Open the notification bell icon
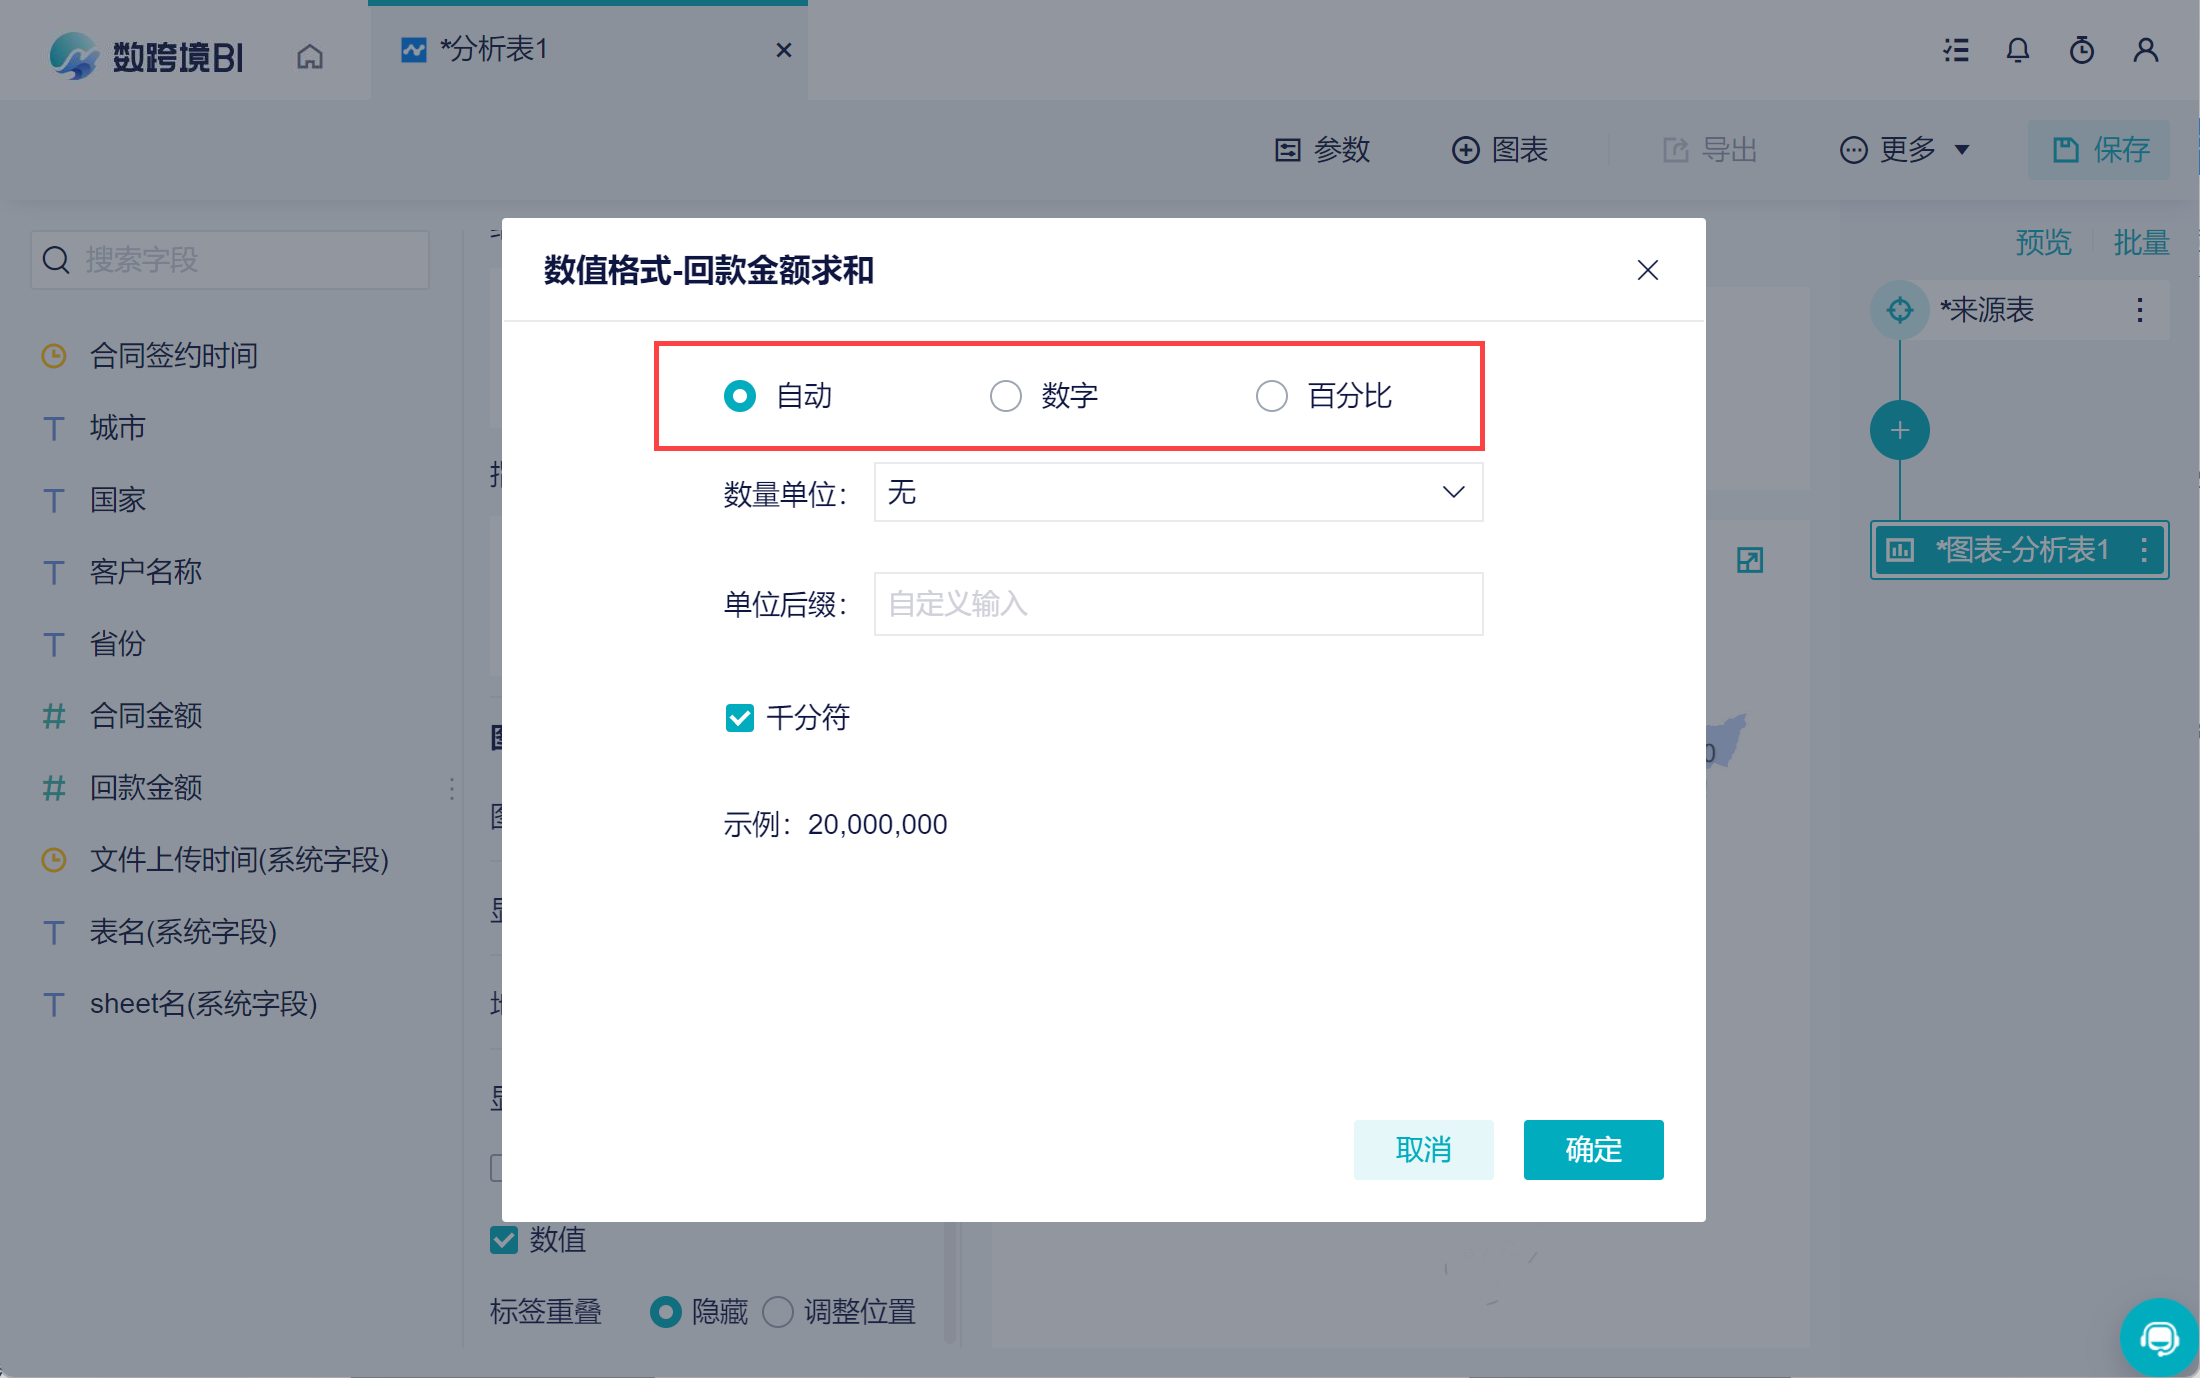This screenshot has height=1378, width=2200. (2018, 50)
